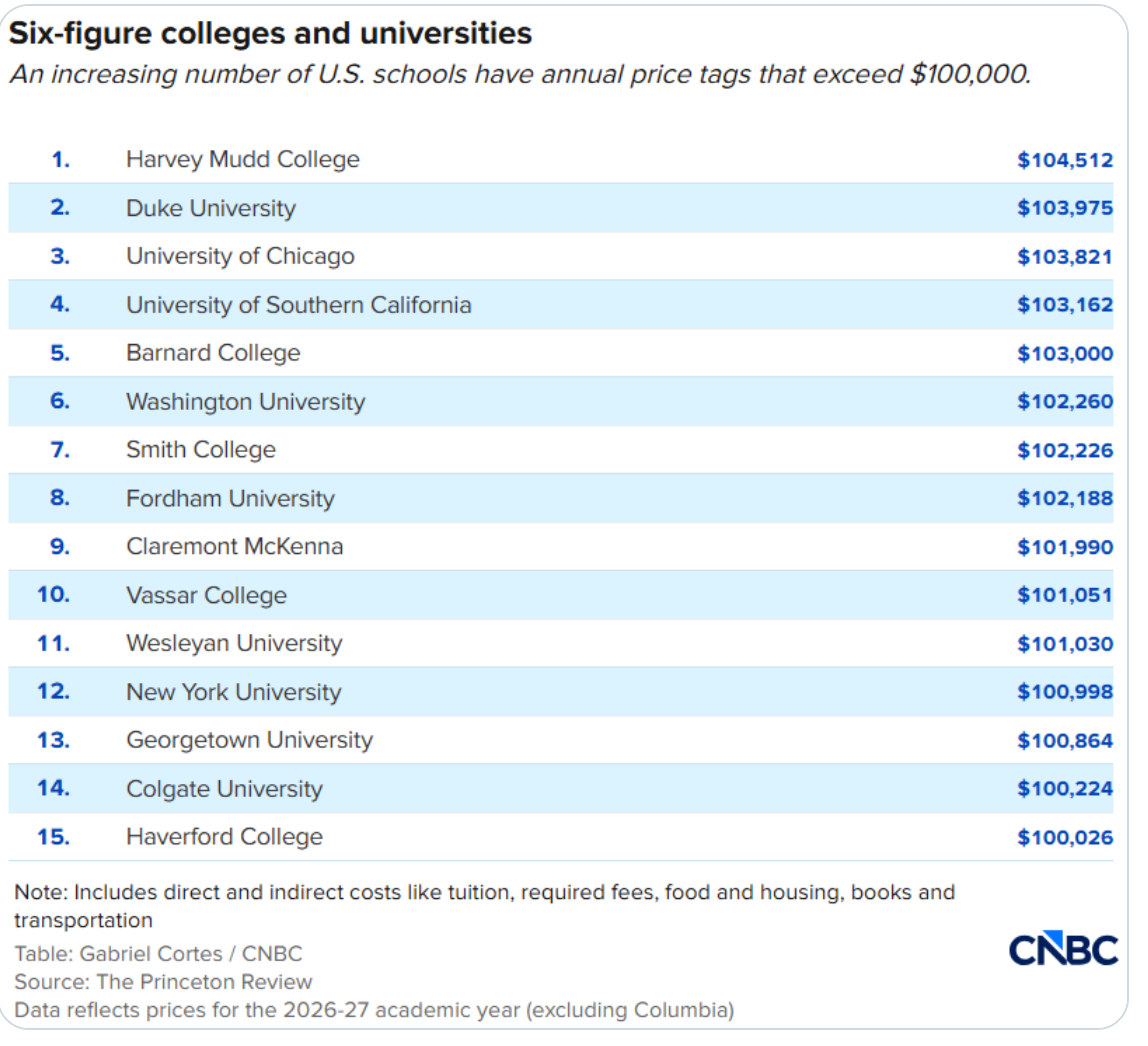
Task: Click Claremont McKenna name
Action: coord(234,546)
